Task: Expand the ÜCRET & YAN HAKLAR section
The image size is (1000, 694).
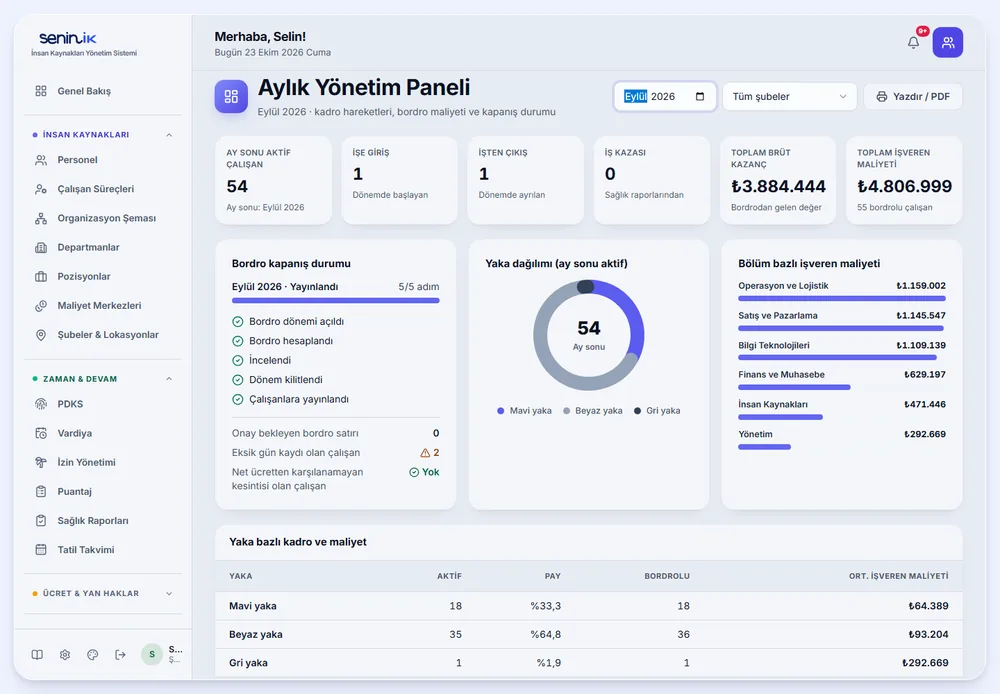Action: 169,593
